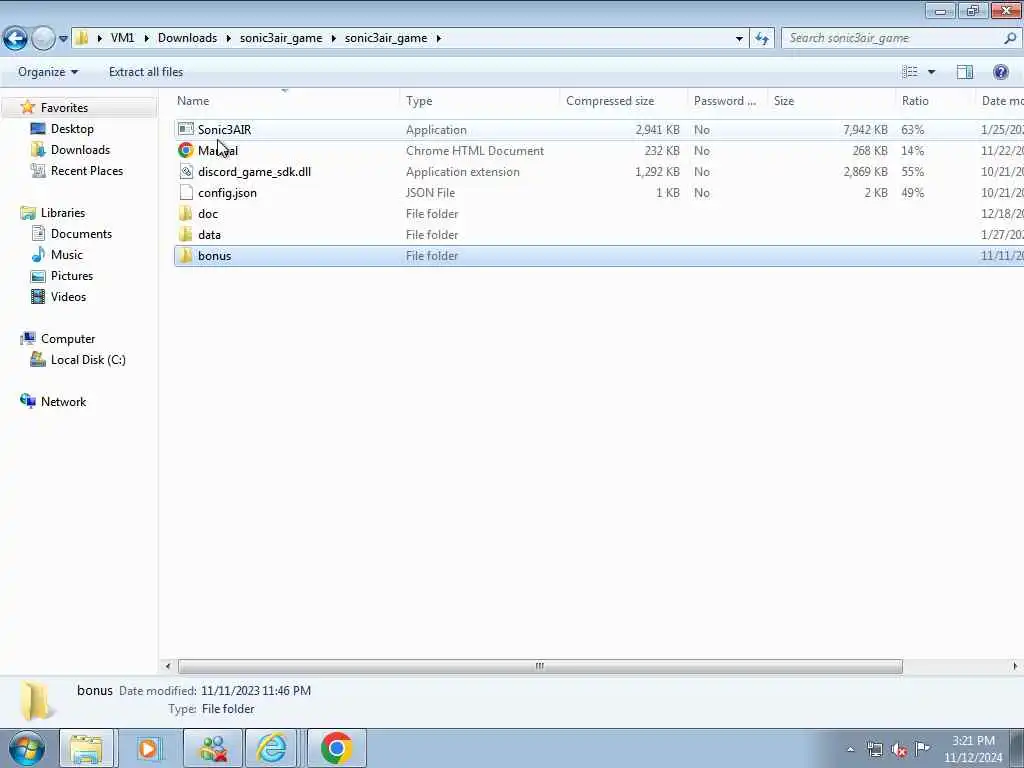The height and width of the screenshot is (768, 1024).
Task: Open the Pictures library
Action: point(72,276)
